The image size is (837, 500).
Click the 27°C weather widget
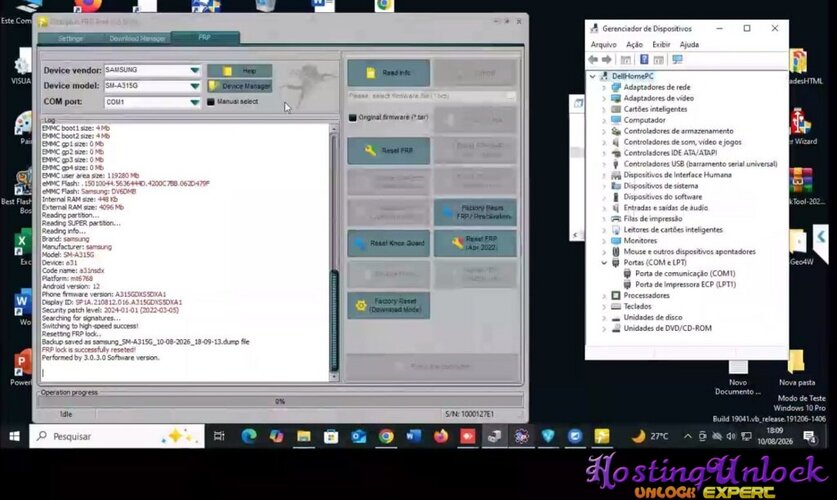pos(650,436)
